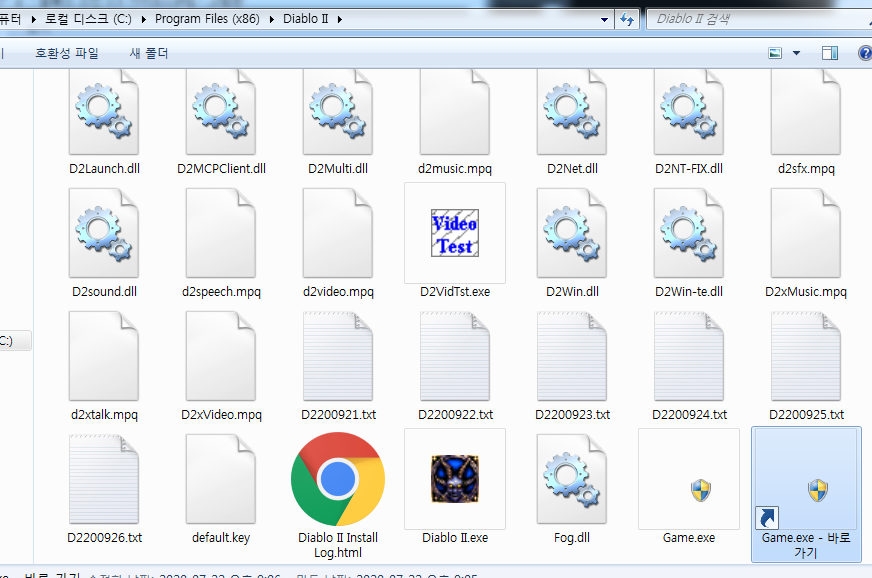This screenshot has height=578, width=872.
Task: Click the view mode icon in toolbar
Action: click(x=775, y=53)
